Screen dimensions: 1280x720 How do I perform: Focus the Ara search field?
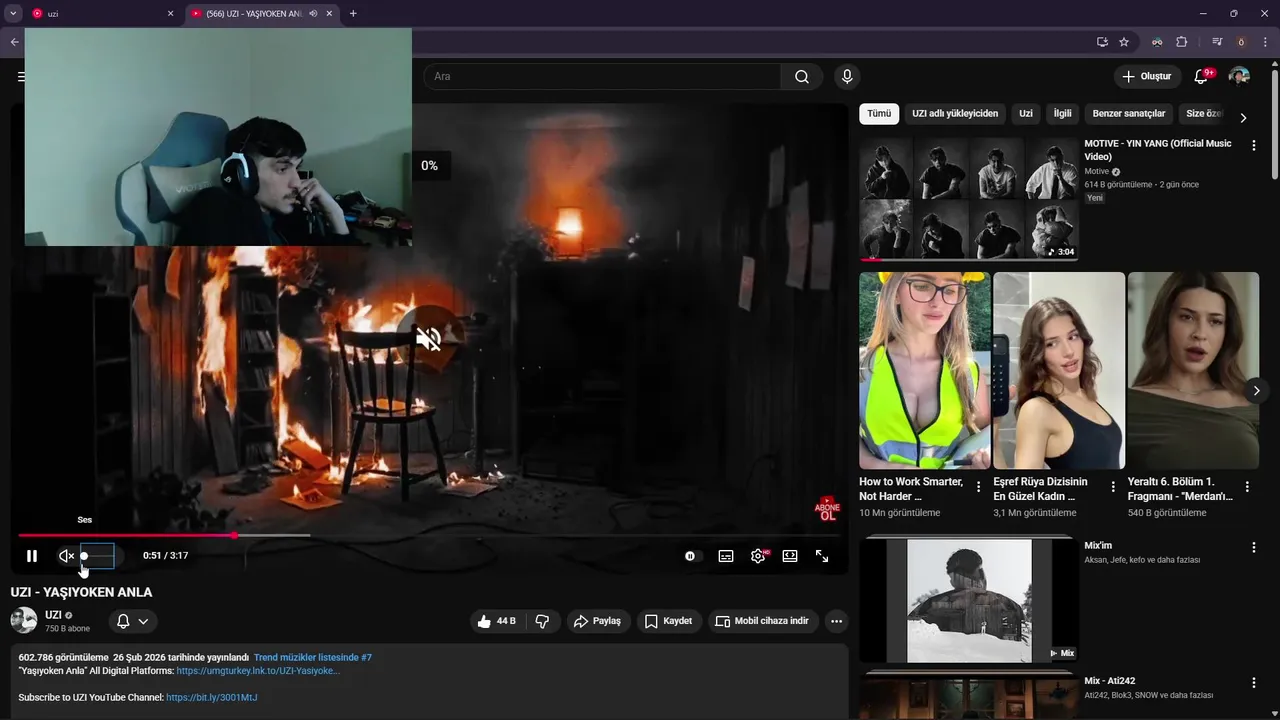(602, 76)
